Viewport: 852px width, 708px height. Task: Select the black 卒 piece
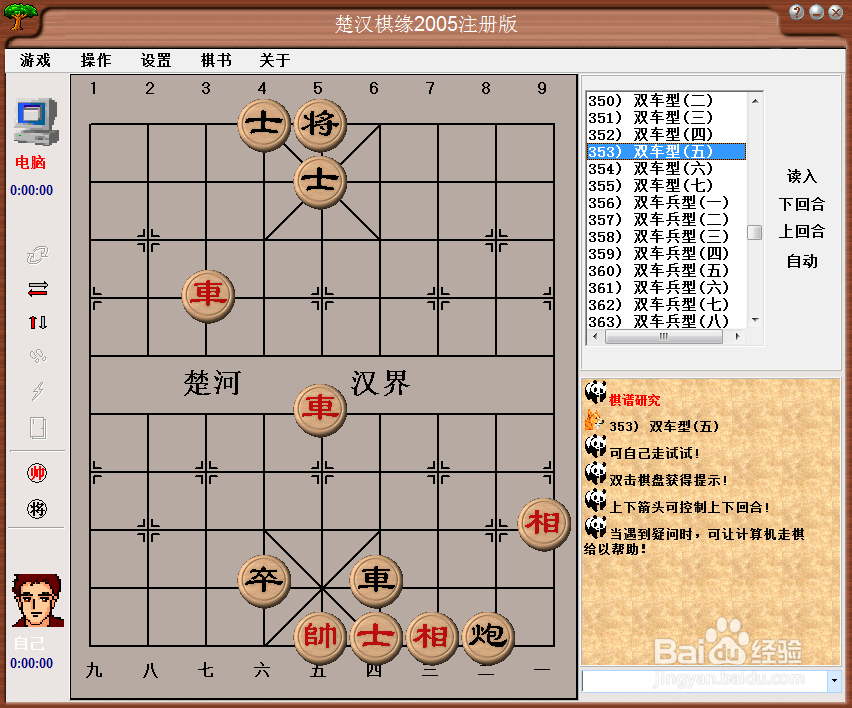click(264, 580)
